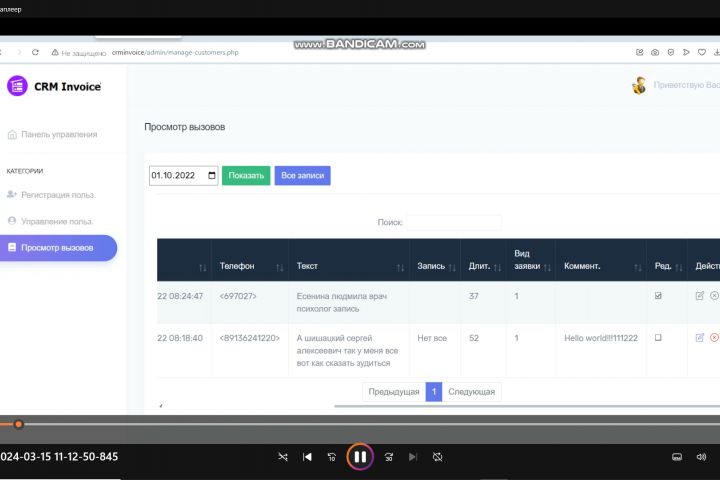This screenshot has width=720, height=480.
Task: Open the browser shield protection icon
Action: coord(671,52)
